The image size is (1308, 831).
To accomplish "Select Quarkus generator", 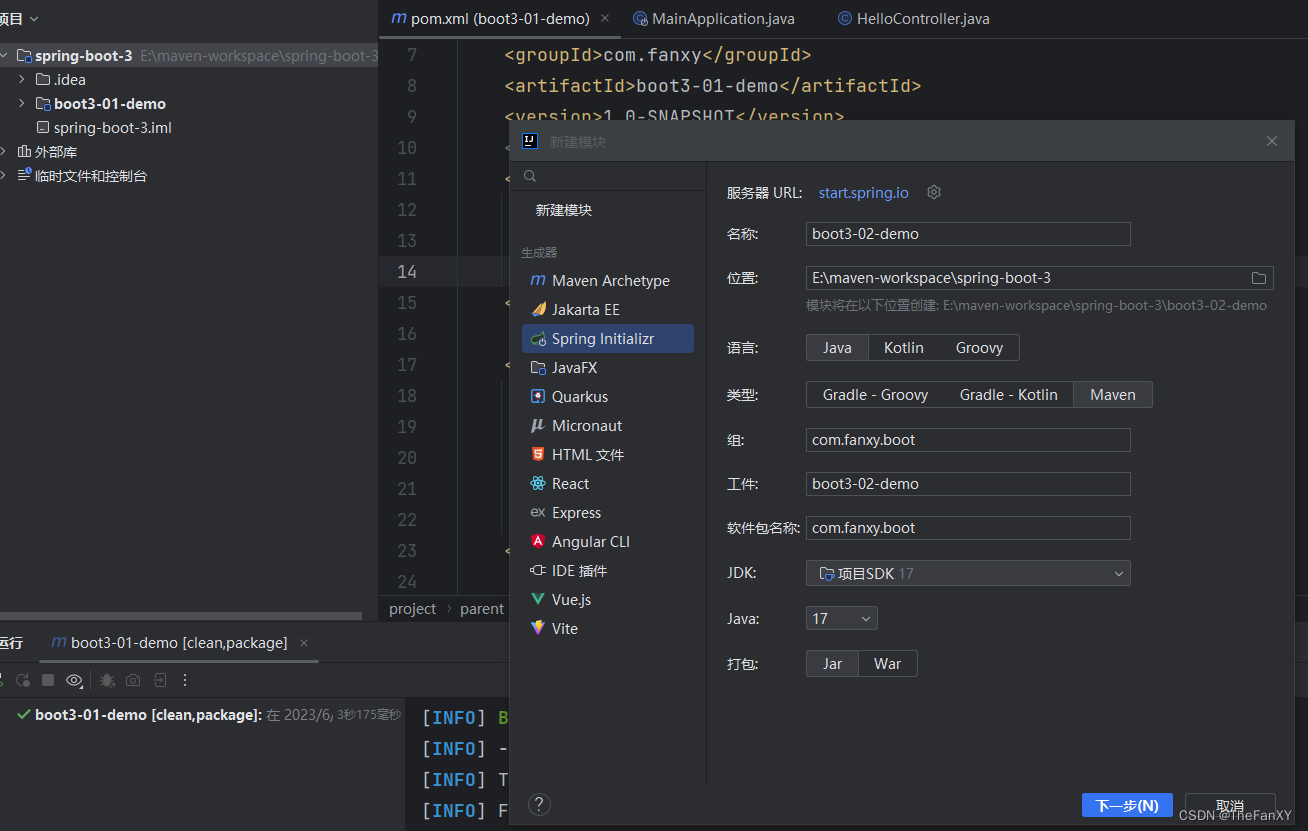I will [x=608, y=397].
